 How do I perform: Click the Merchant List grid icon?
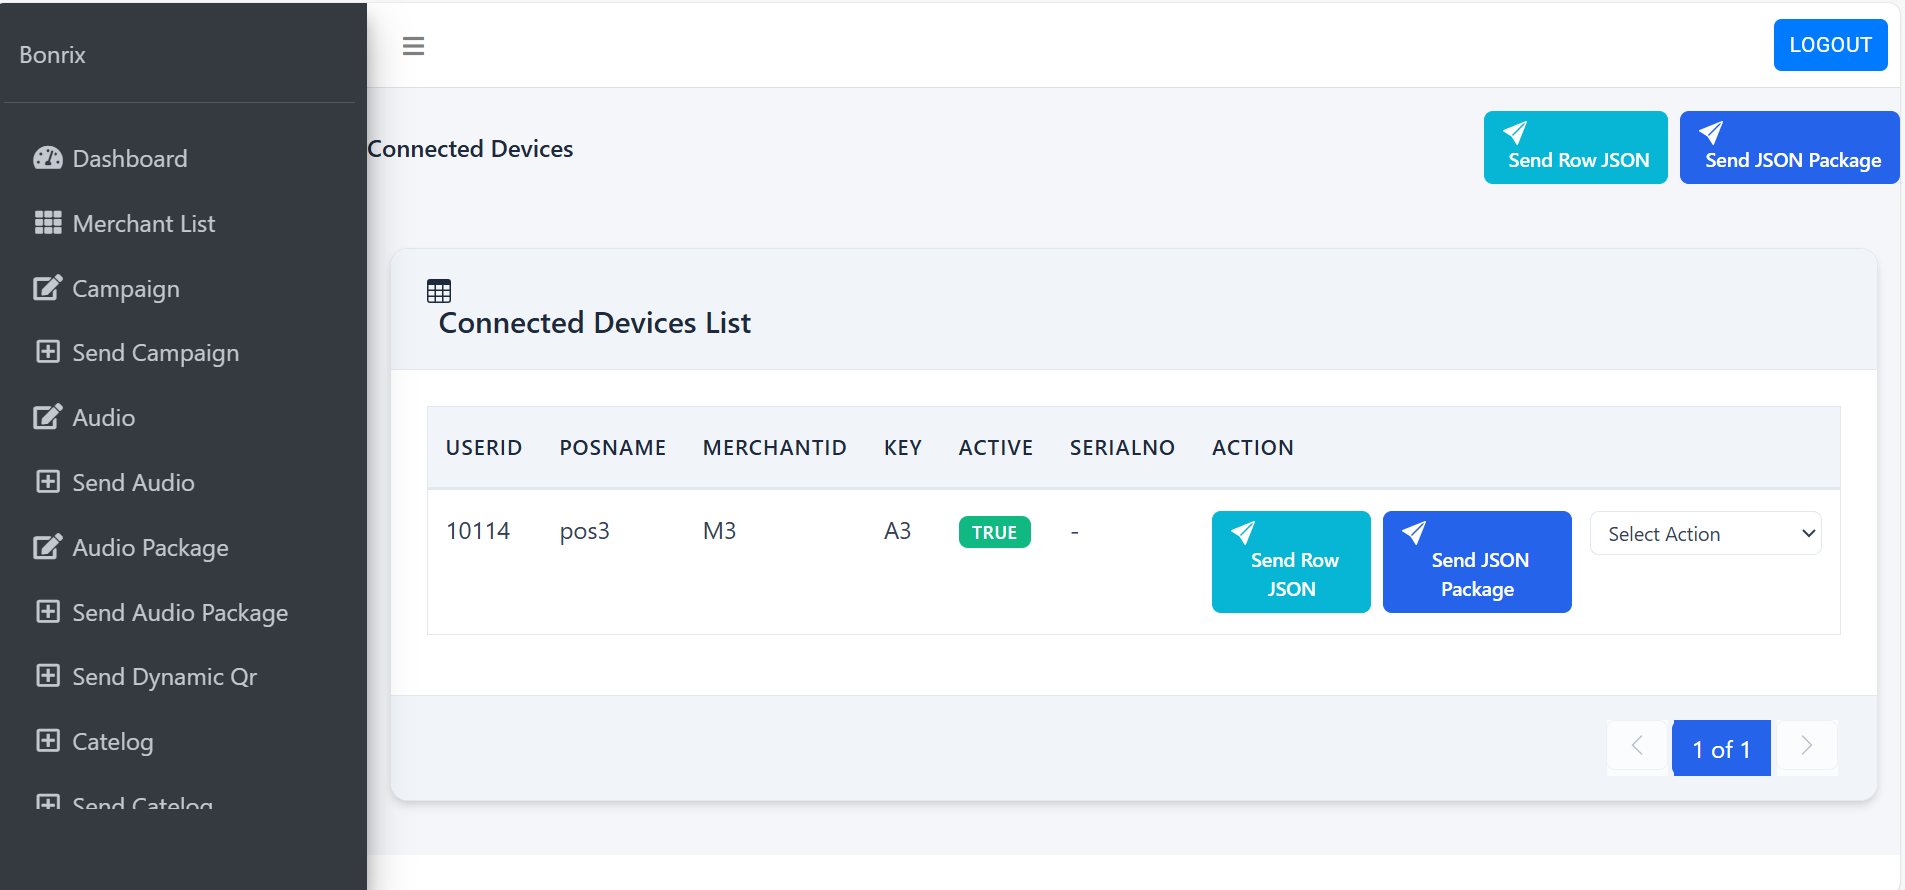click(x=47, y=223)
